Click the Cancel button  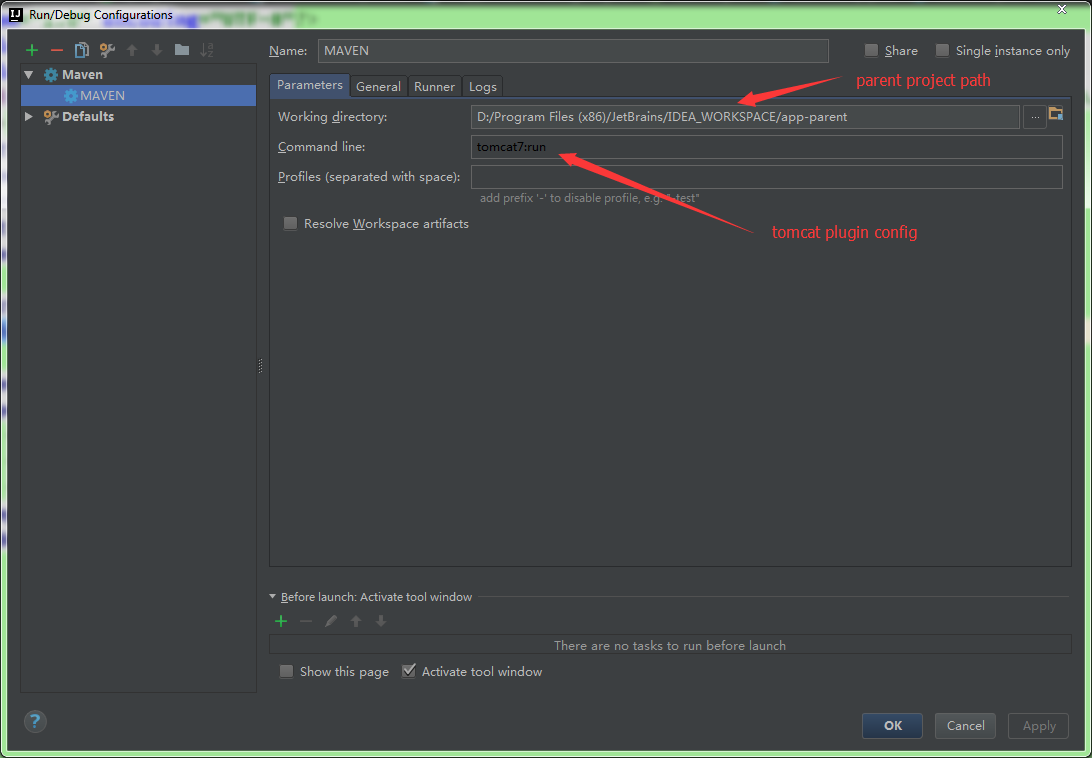pos(965,726)
